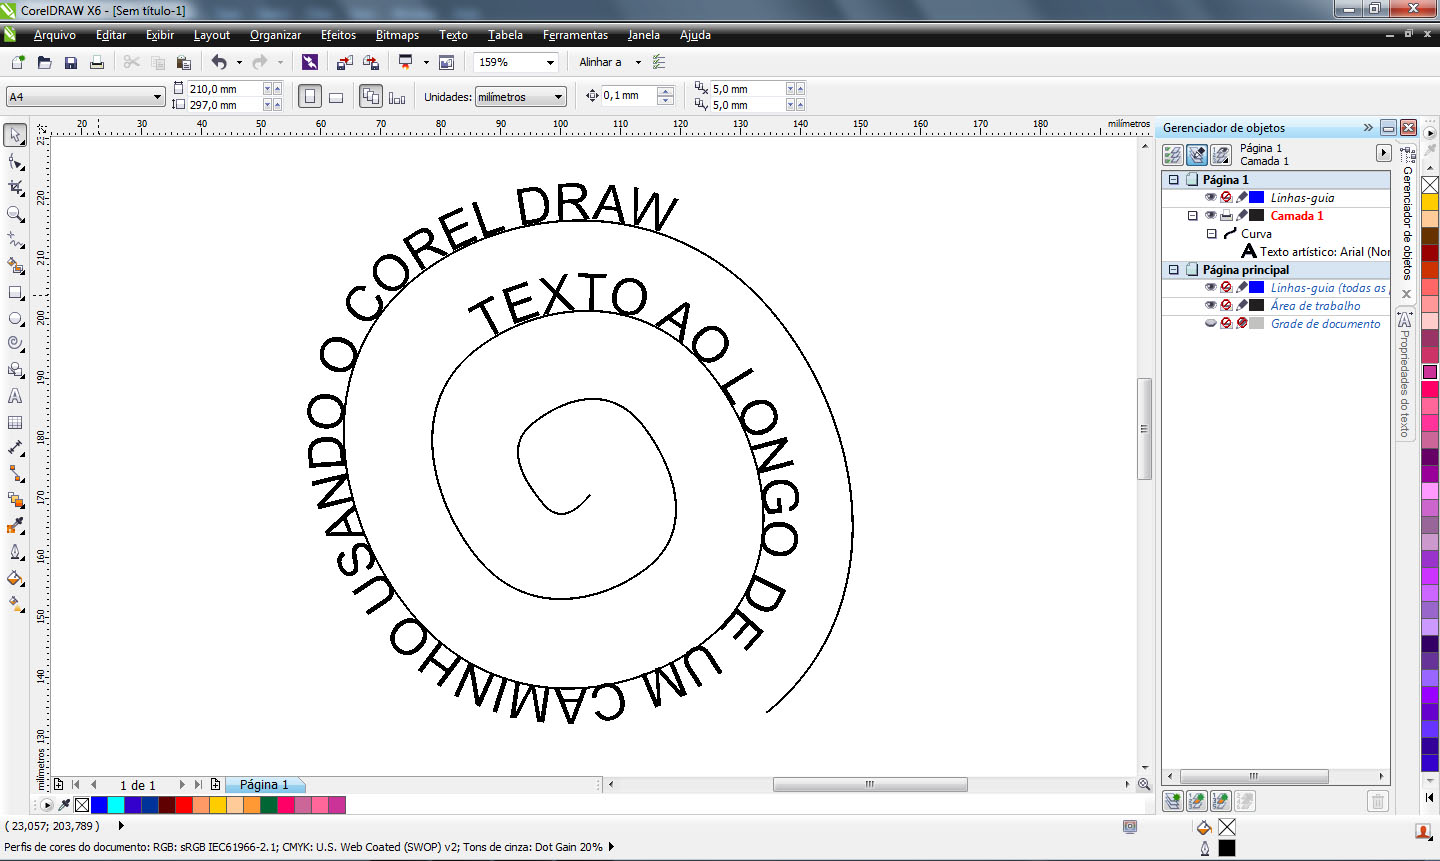Toggle printing for Camada 1 layer
This screenshot has height=861, width=1440.
(1226, 216)
